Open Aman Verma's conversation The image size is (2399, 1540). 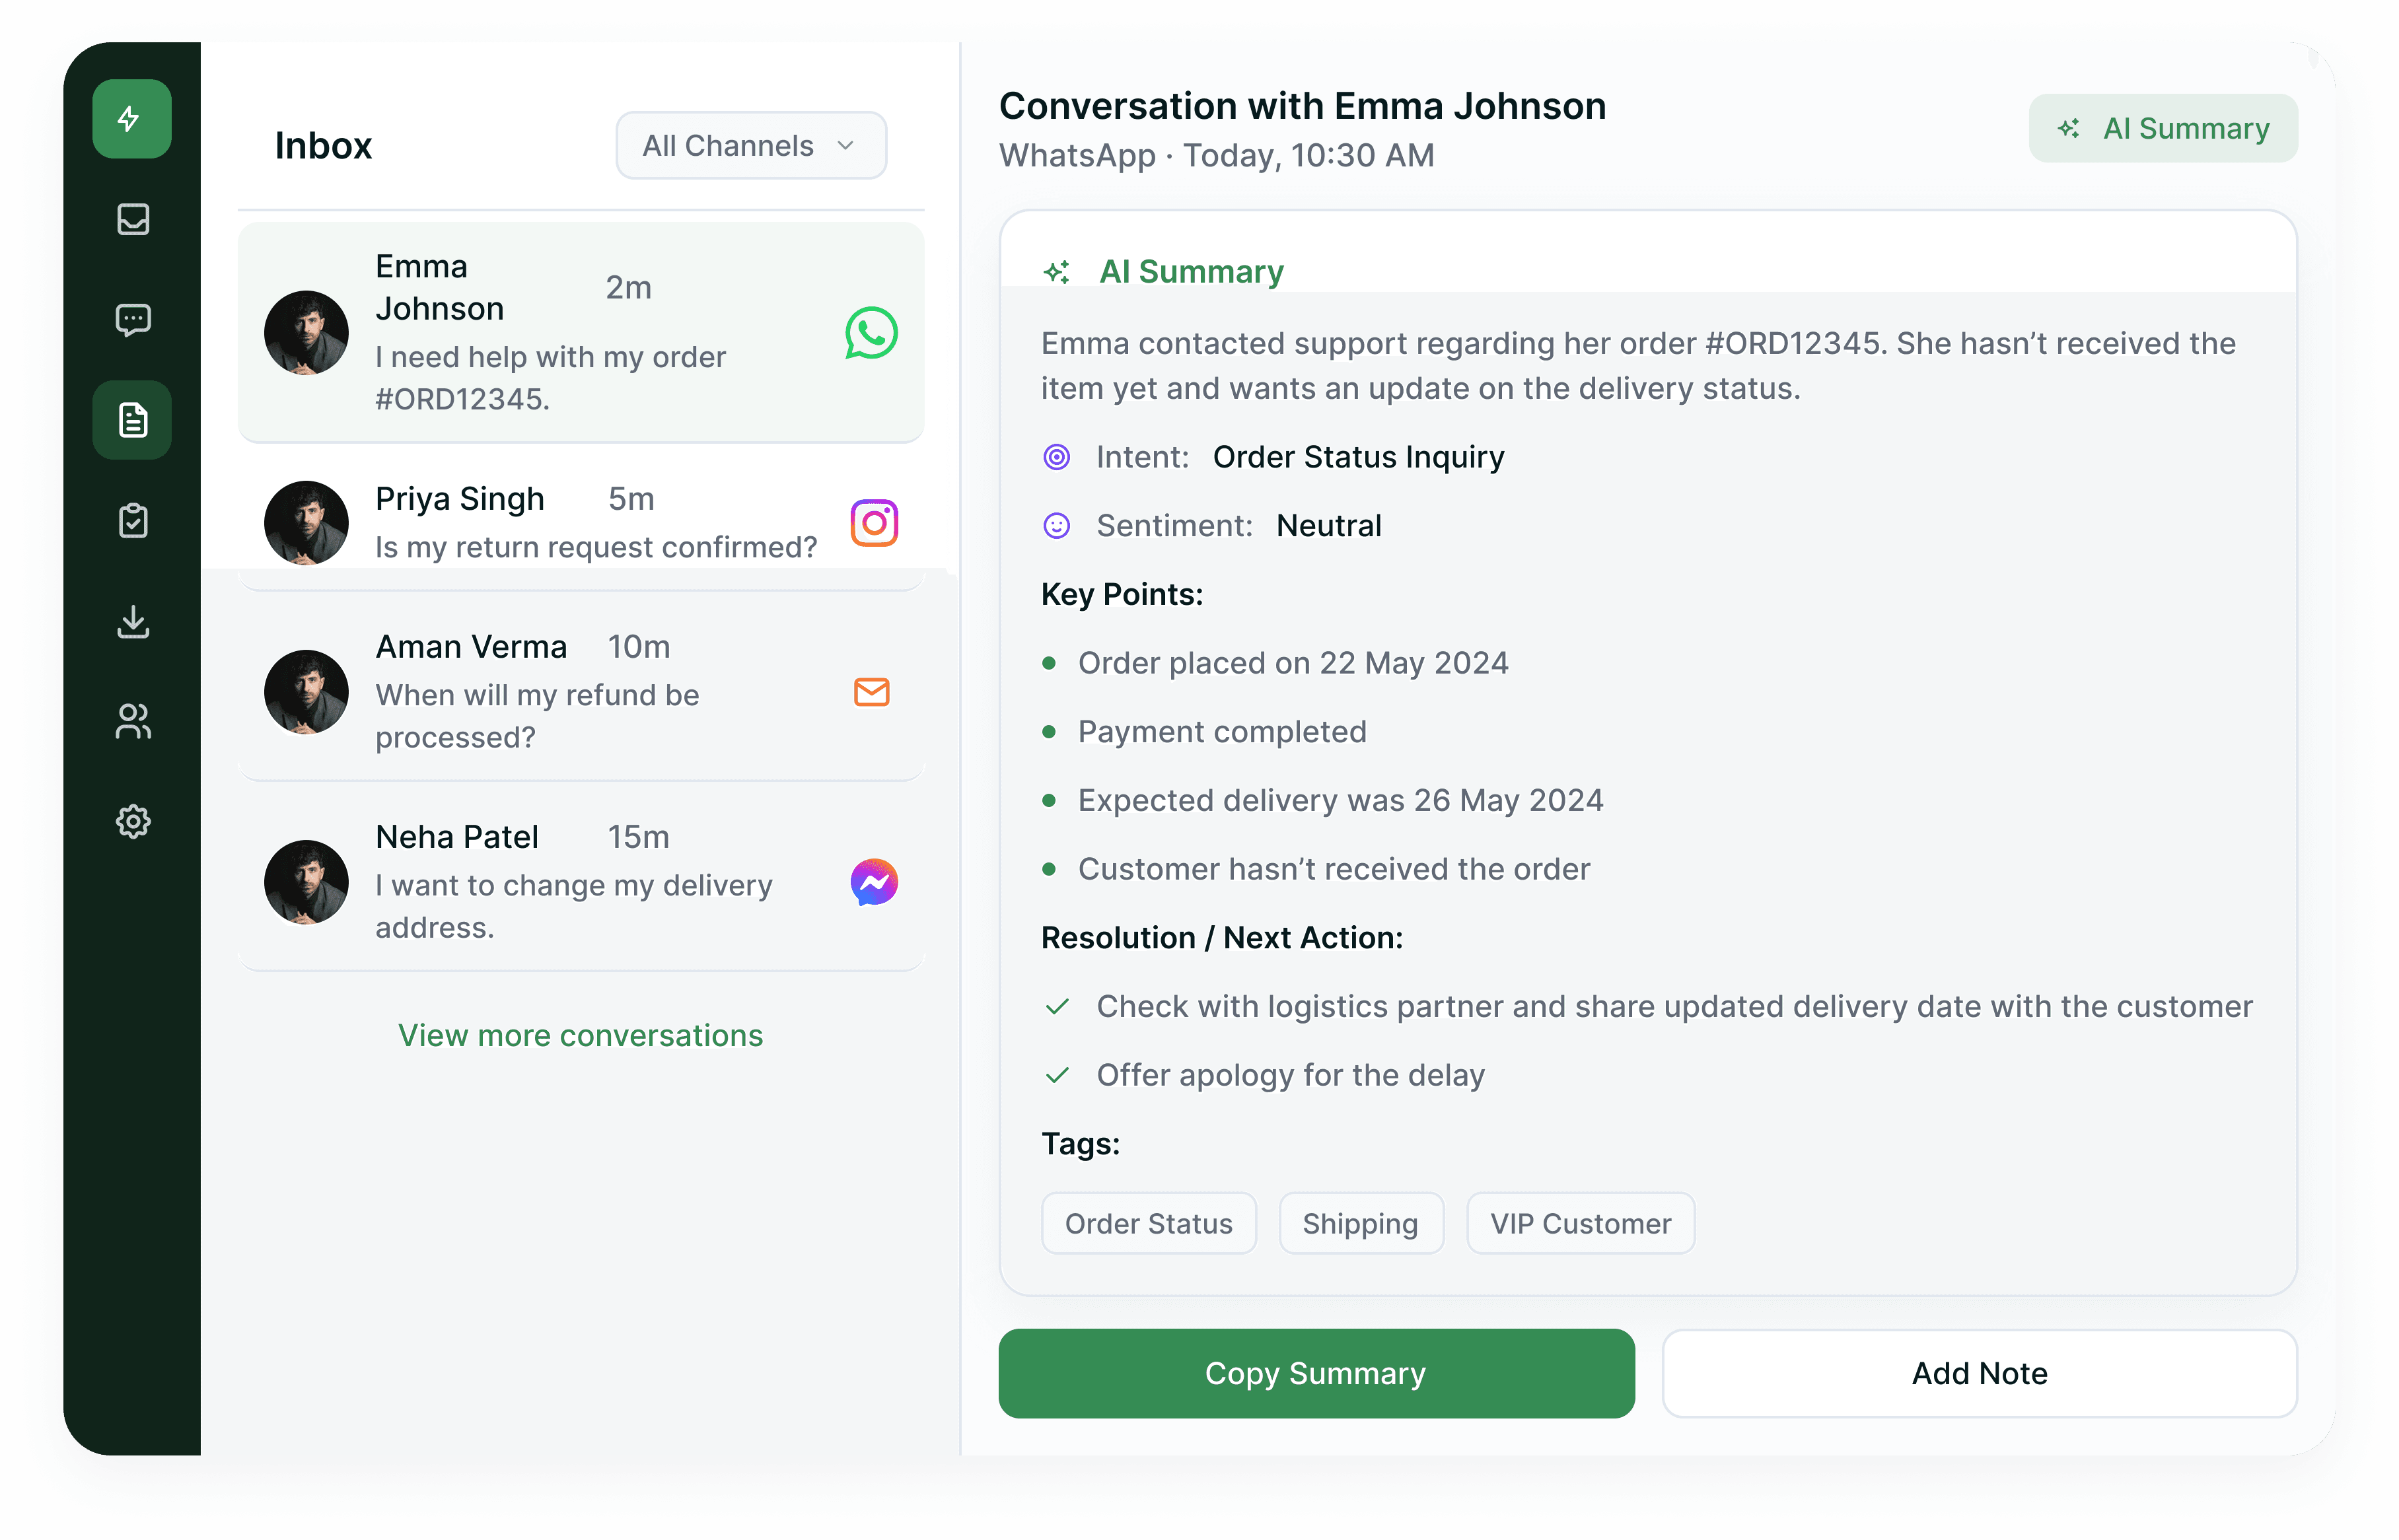[x=581, y=692]
